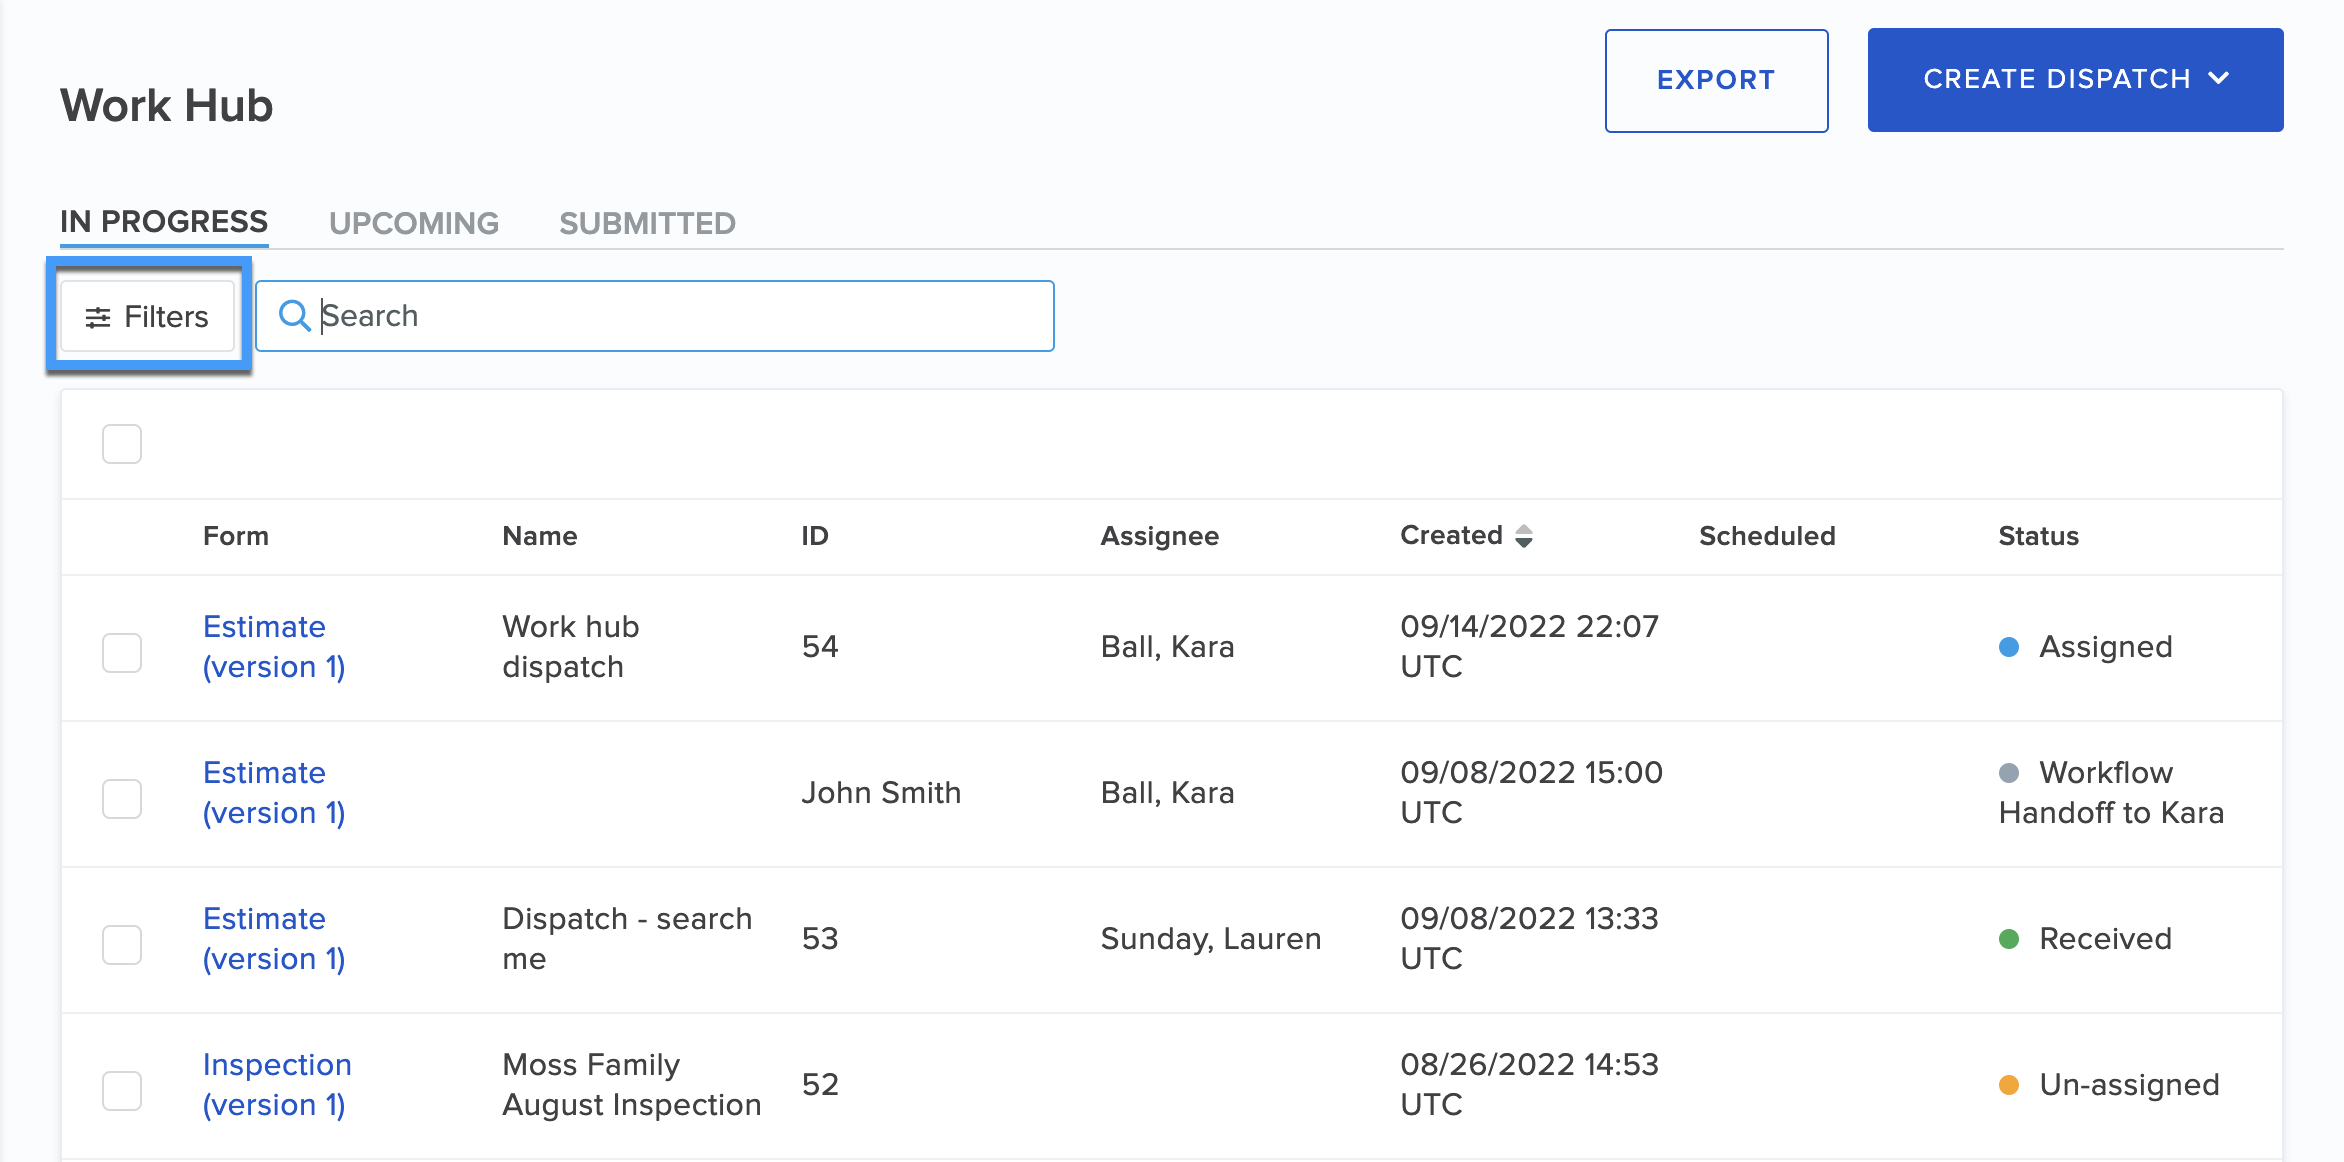
Task: Click the search magnifier icon
Action: click(x=294, y=316)
